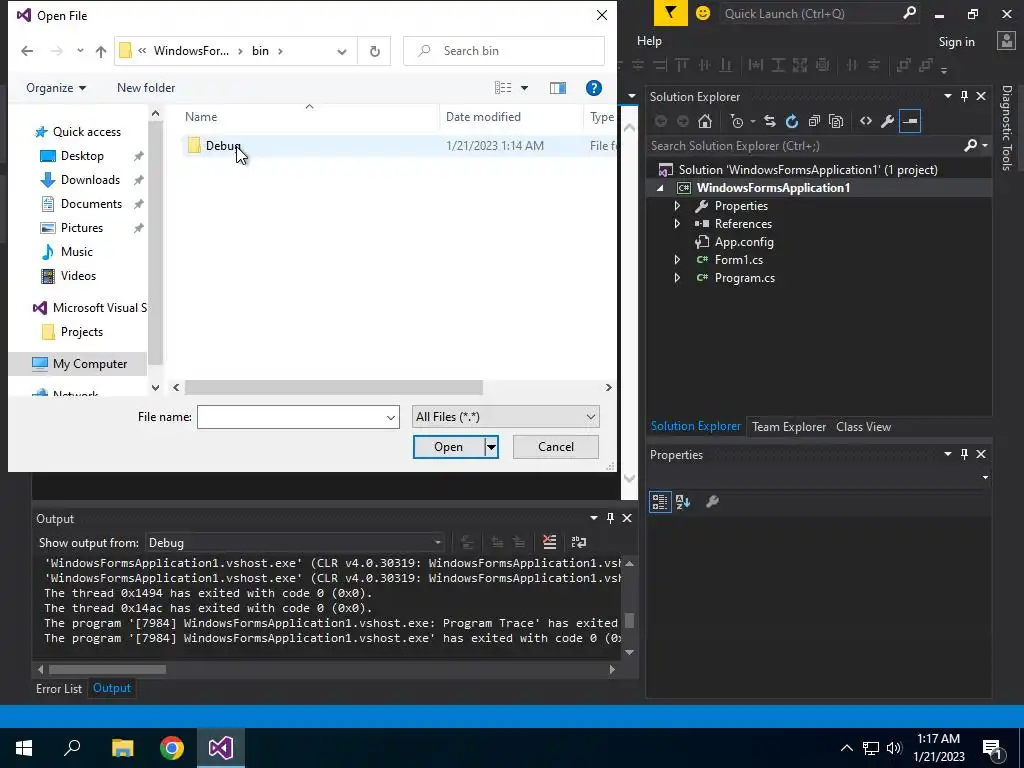The image size is (1024, 768).
Task: Click the Open button in dialog
Action: pos(449,447)
